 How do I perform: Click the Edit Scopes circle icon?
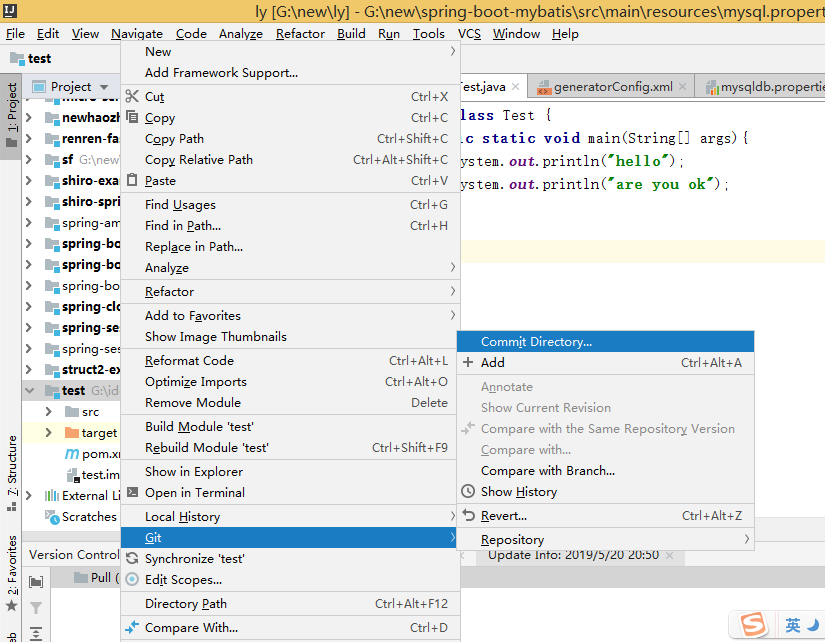(x=133, y=579)
